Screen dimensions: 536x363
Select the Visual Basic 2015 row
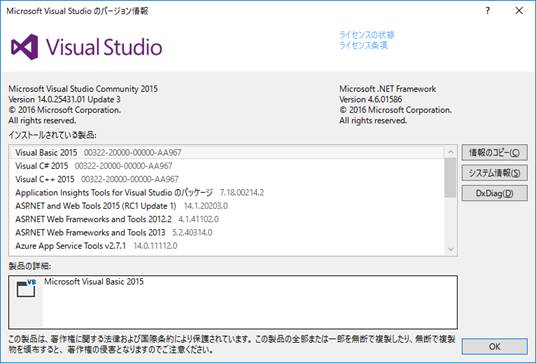pyautogui.click(x=227, y=152)
